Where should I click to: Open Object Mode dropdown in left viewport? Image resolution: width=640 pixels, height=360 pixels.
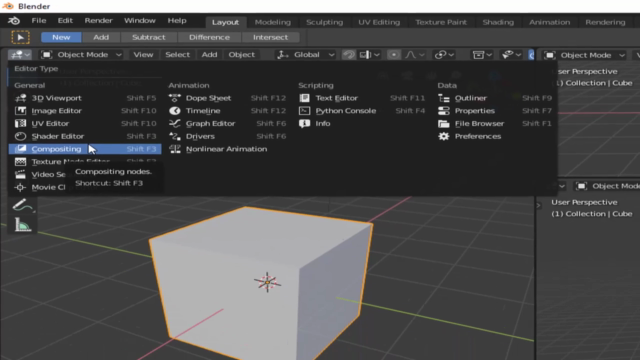point(81,54)
